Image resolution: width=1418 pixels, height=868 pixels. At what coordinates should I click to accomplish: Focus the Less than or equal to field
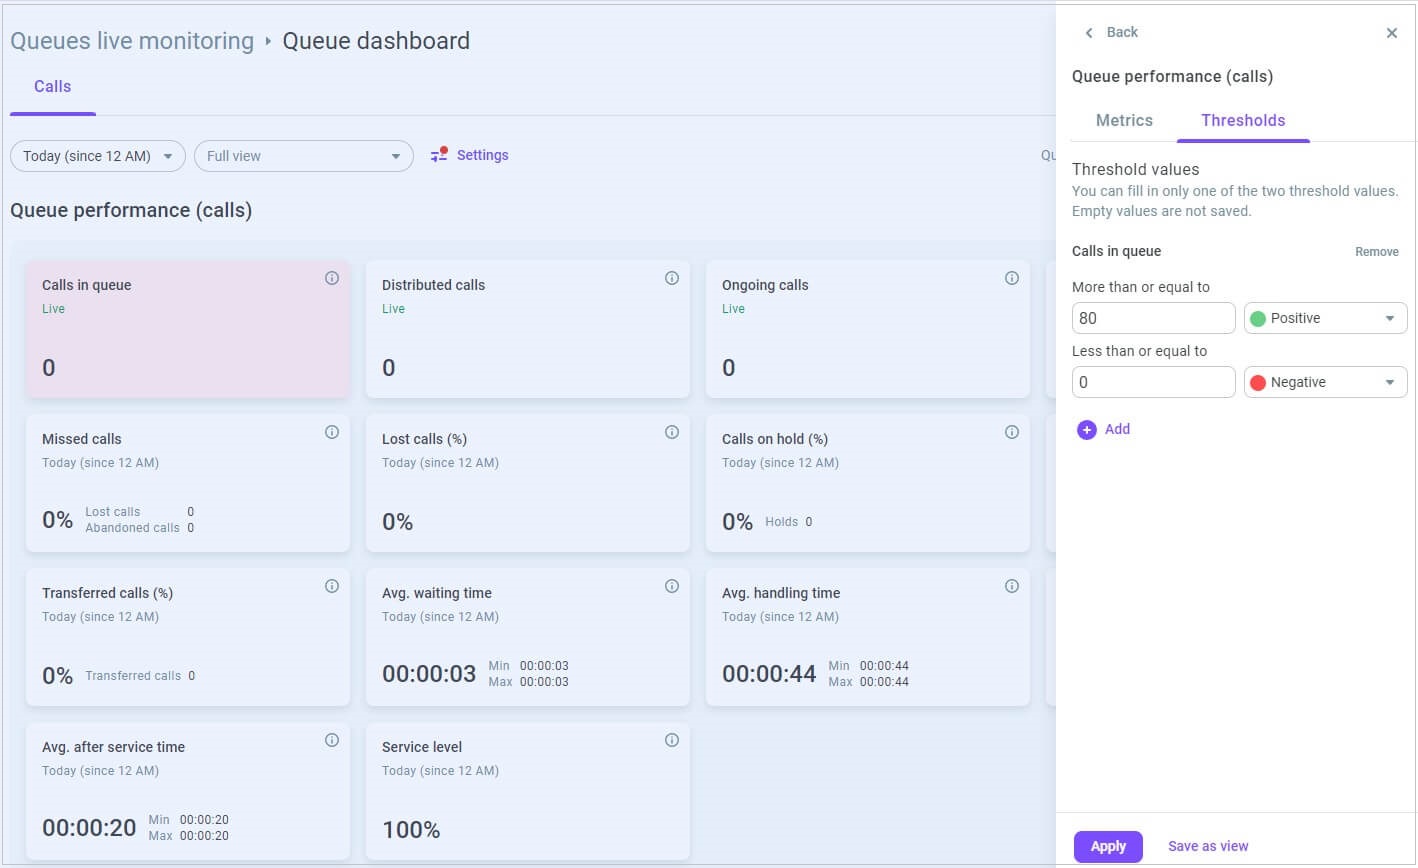1154,382
